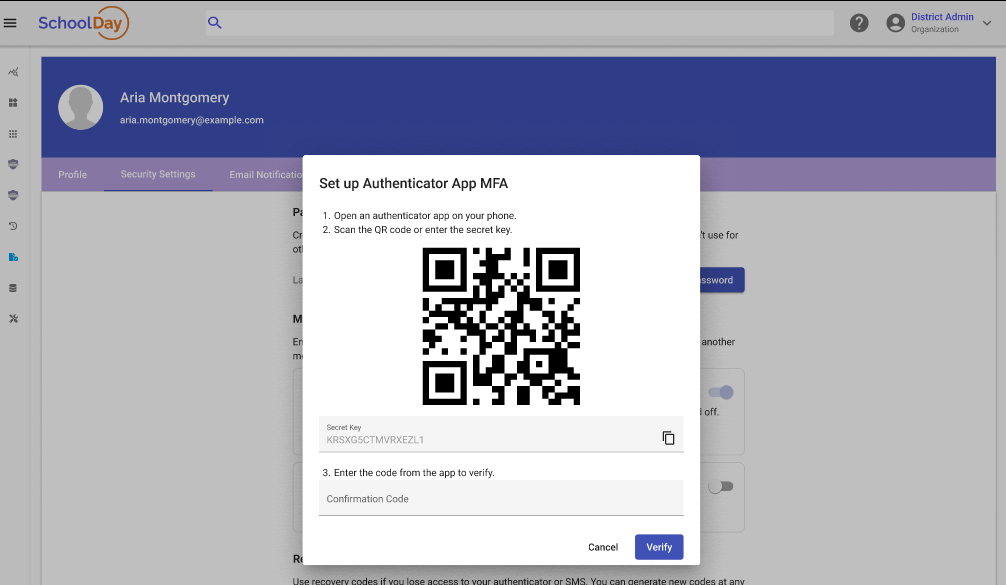
Task: Cancel the Authenticator App MFA setup
Action: click(602, 547)
